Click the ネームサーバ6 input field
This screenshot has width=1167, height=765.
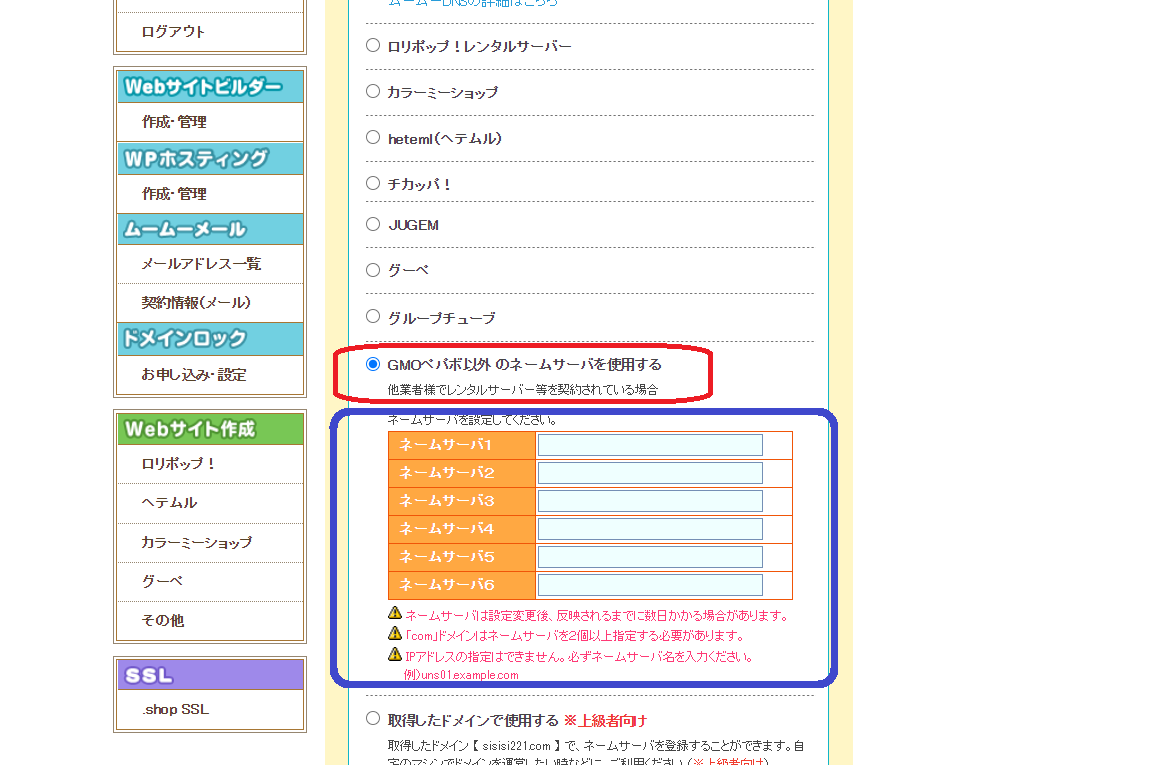click(x=649, y=584)
